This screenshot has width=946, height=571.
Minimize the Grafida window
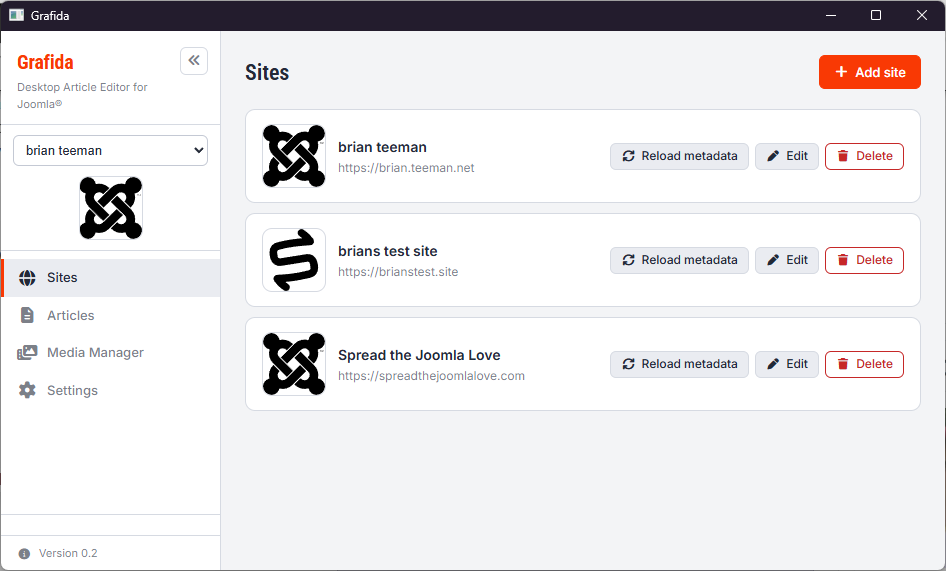[x=831, y=15]
